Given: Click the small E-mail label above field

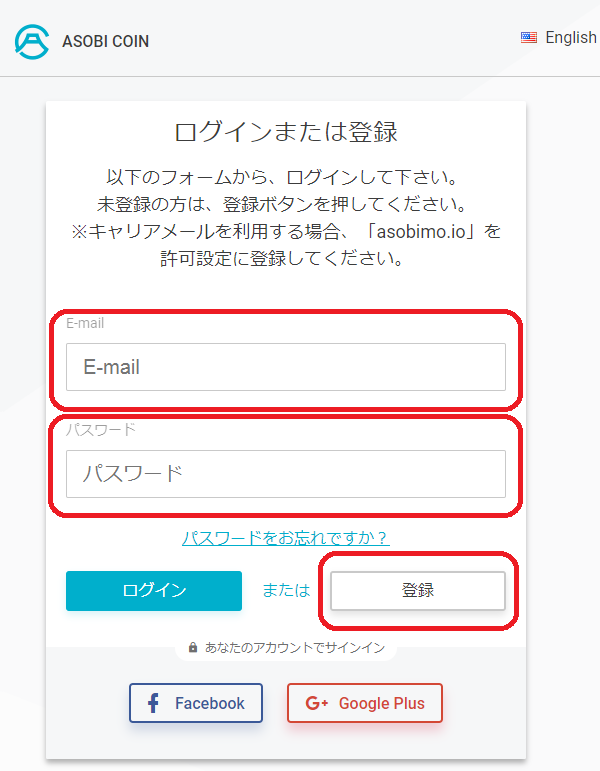Looking at the screenshot, I should 85,323.
